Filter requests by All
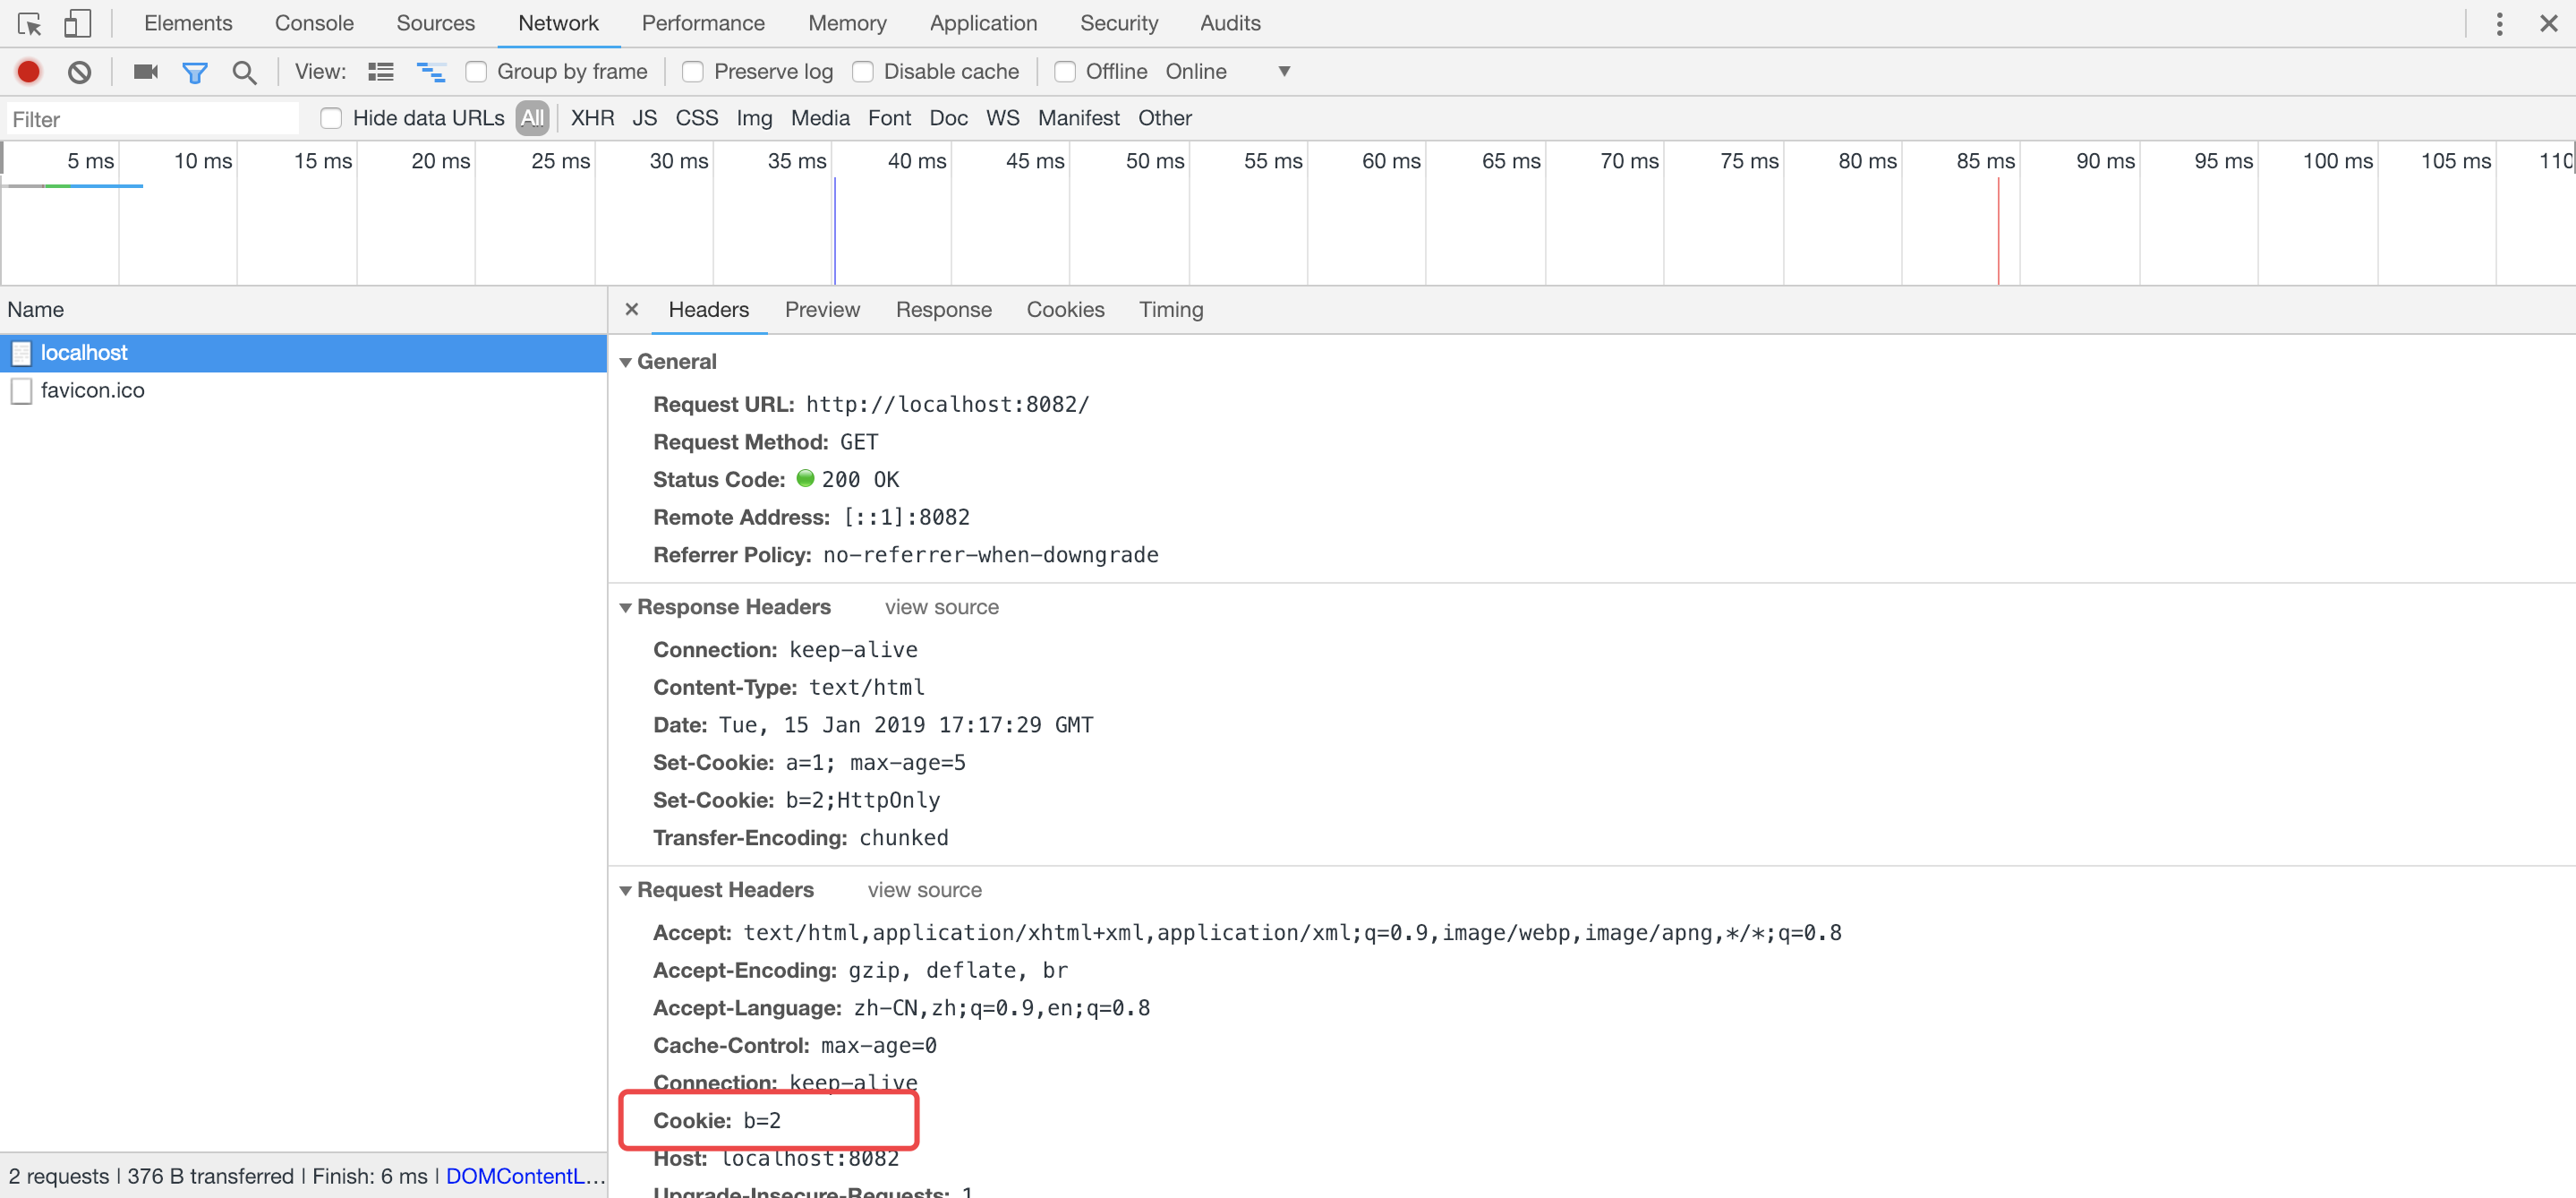This screenshot has width=2576, height=1198. coord(533,118)
